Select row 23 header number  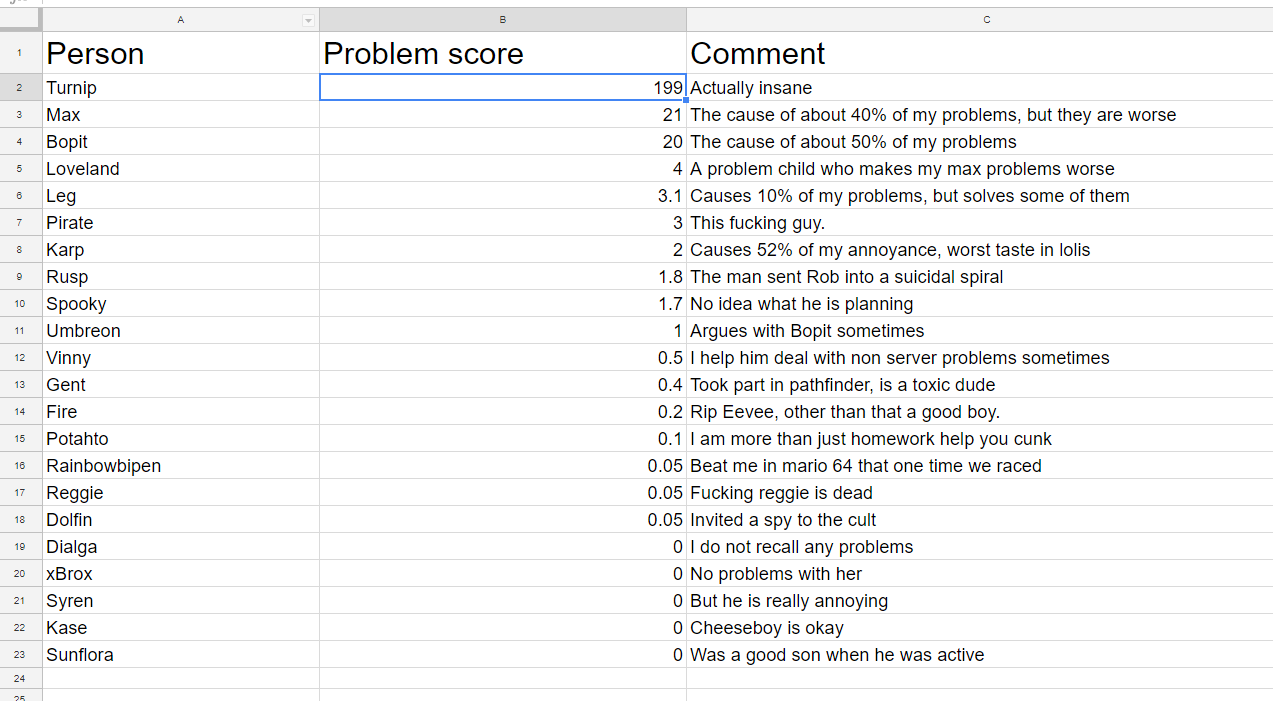click(x=21, y=655)
